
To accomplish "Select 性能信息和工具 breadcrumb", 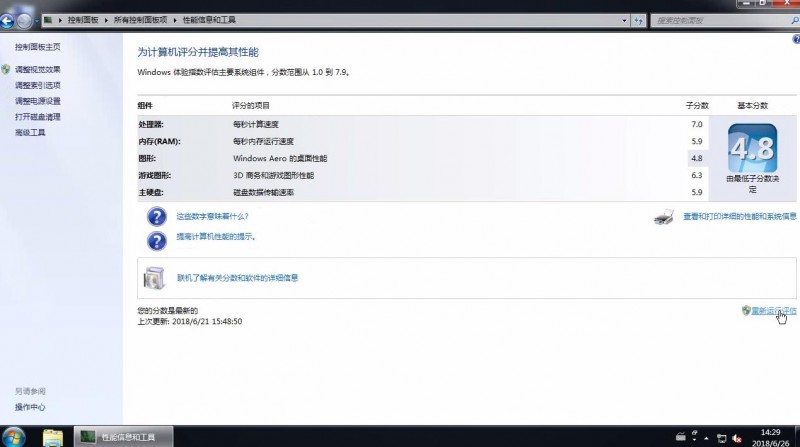I will (209, 20).
